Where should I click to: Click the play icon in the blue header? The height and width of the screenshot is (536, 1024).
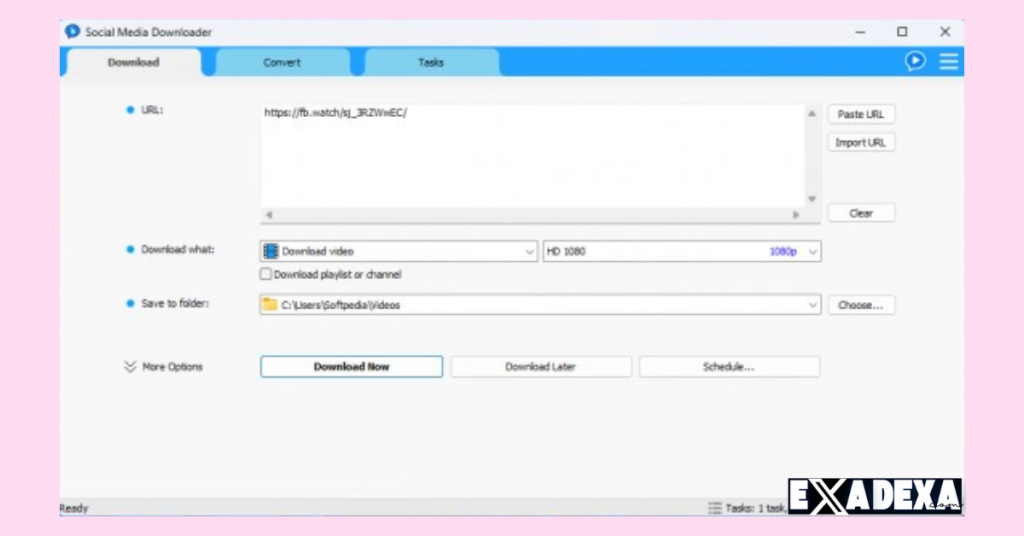[x=915, y=61]
